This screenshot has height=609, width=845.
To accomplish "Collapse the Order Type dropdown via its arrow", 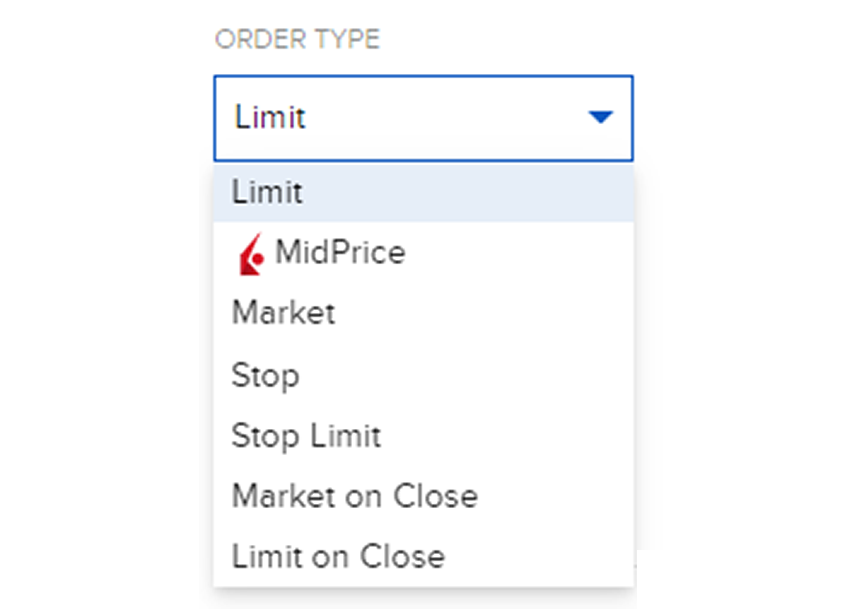I will pyautogui.click(x=599, y=118).
